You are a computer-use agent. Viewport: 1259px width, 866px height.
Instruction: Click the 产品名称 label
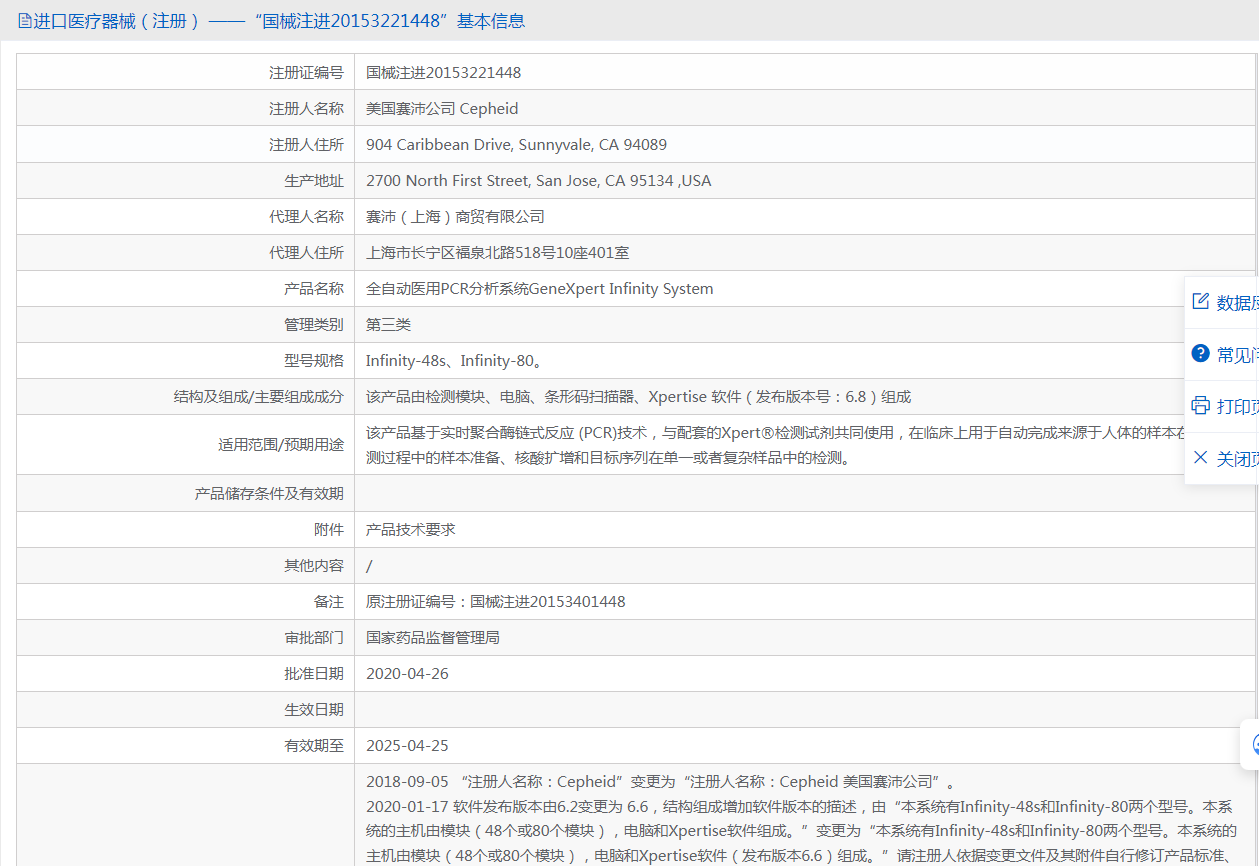tap(314, 289)
